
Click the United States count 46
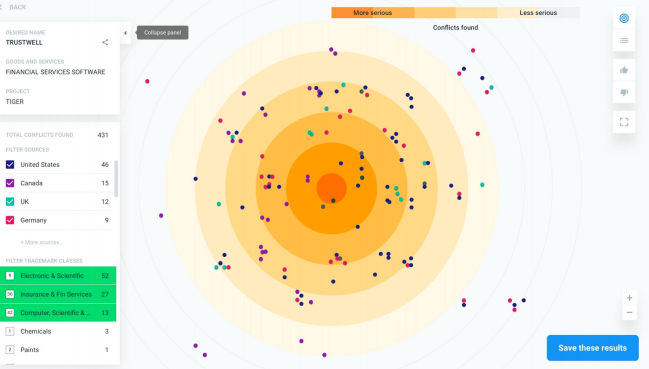[x=105, y=165]
